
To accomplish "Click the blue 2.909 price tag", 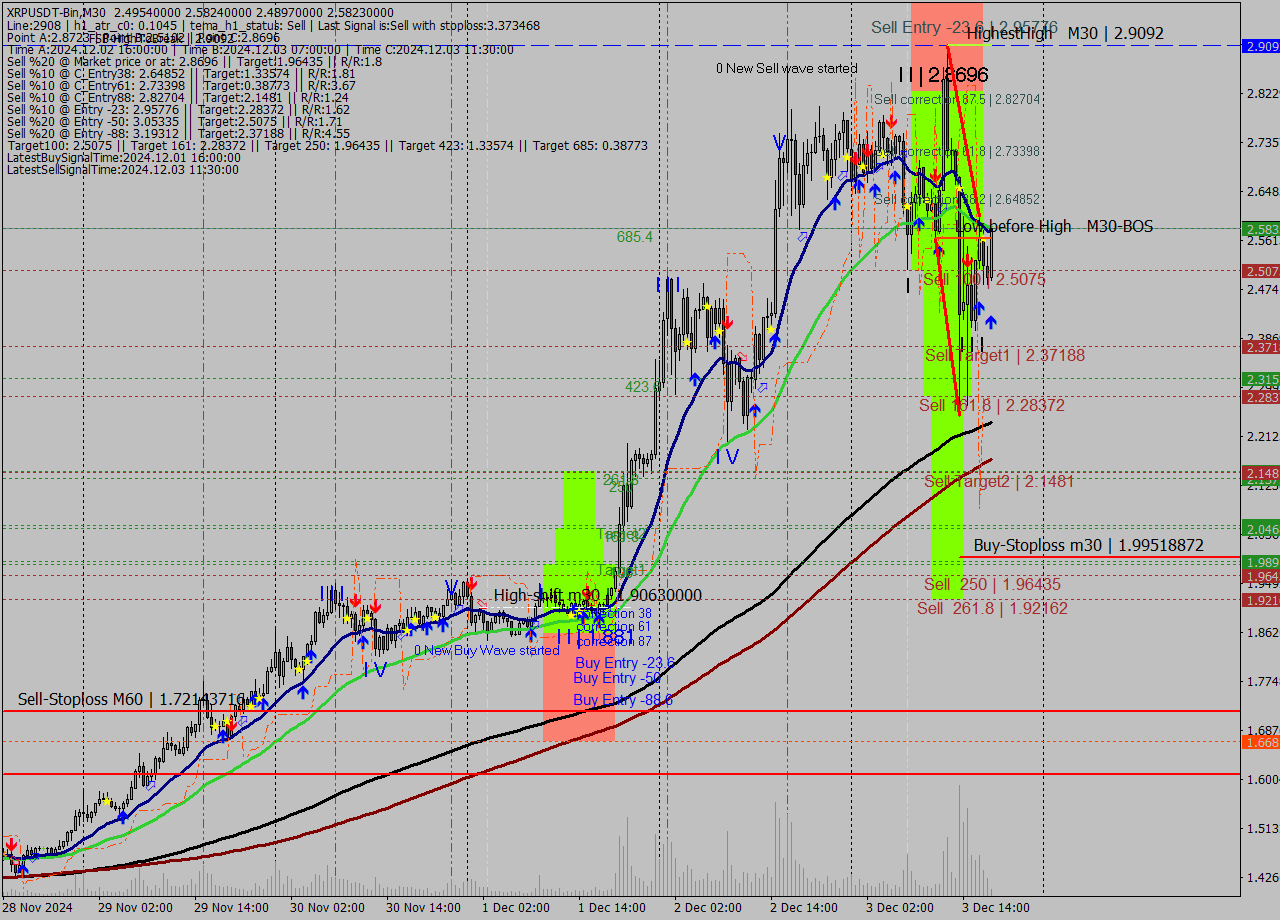I will pyautogui.click(x=1260, y=46).
